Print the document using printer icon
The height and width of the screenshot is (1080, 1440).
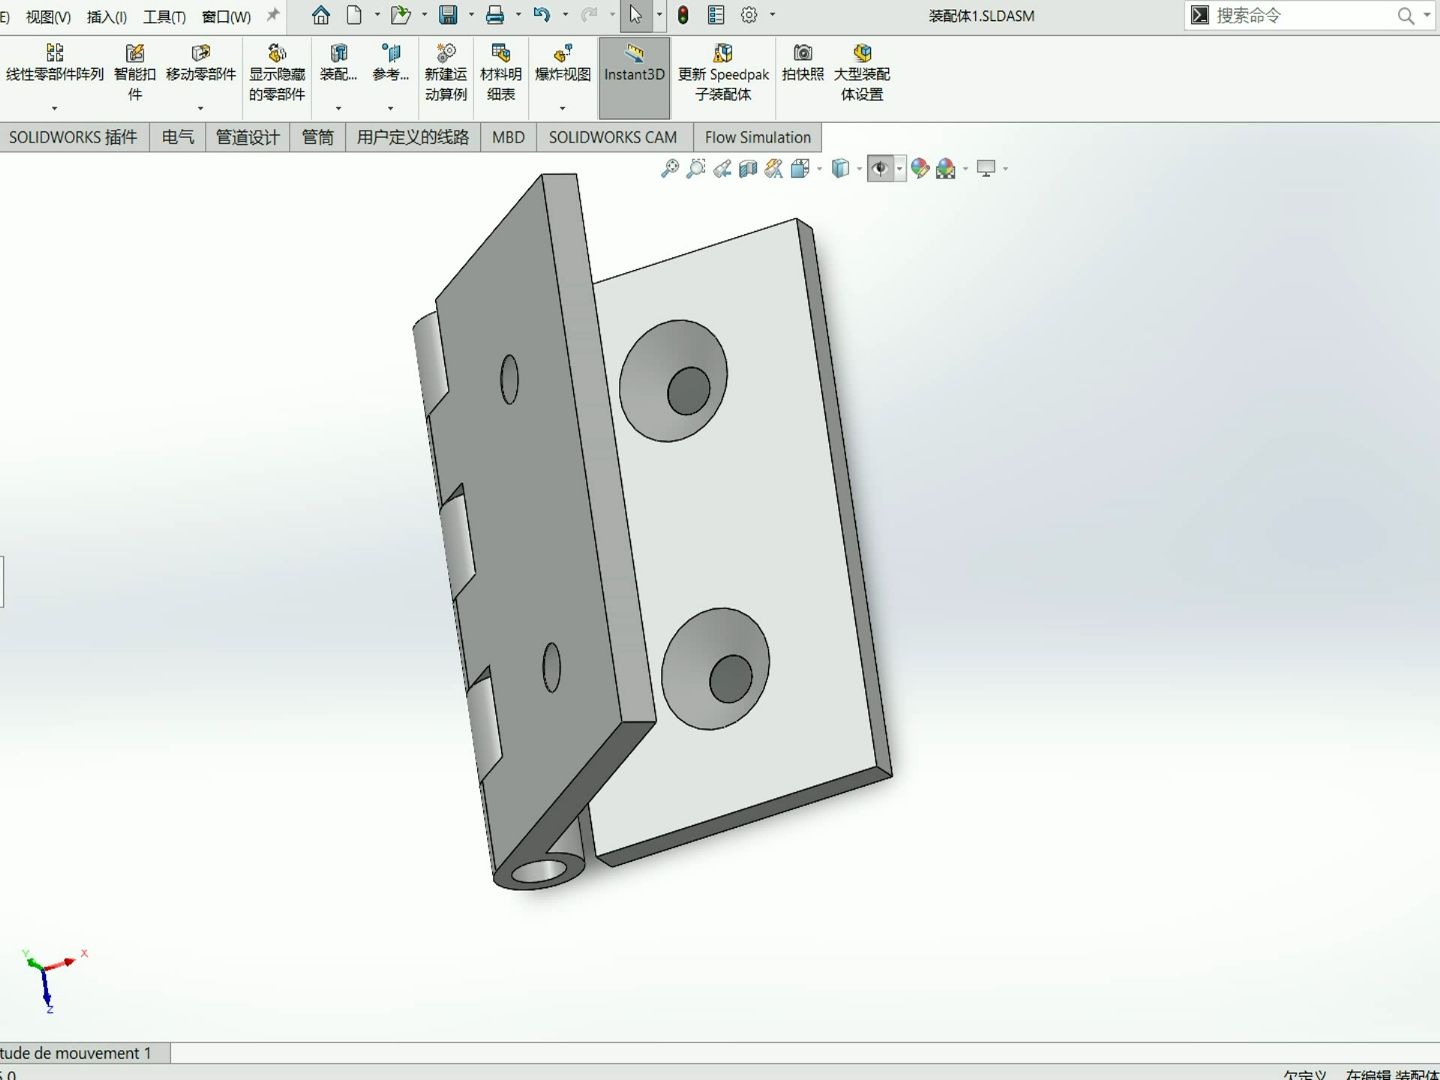495,15
